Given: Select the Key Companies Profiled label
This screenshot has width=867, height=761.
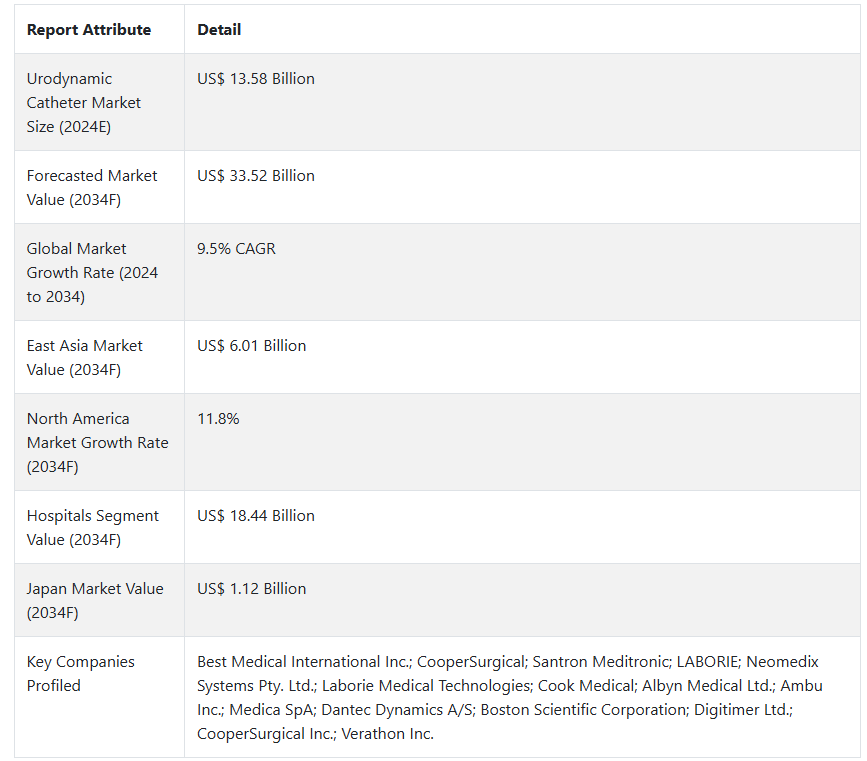Looking at the screenshot, I should click(81, 673).
